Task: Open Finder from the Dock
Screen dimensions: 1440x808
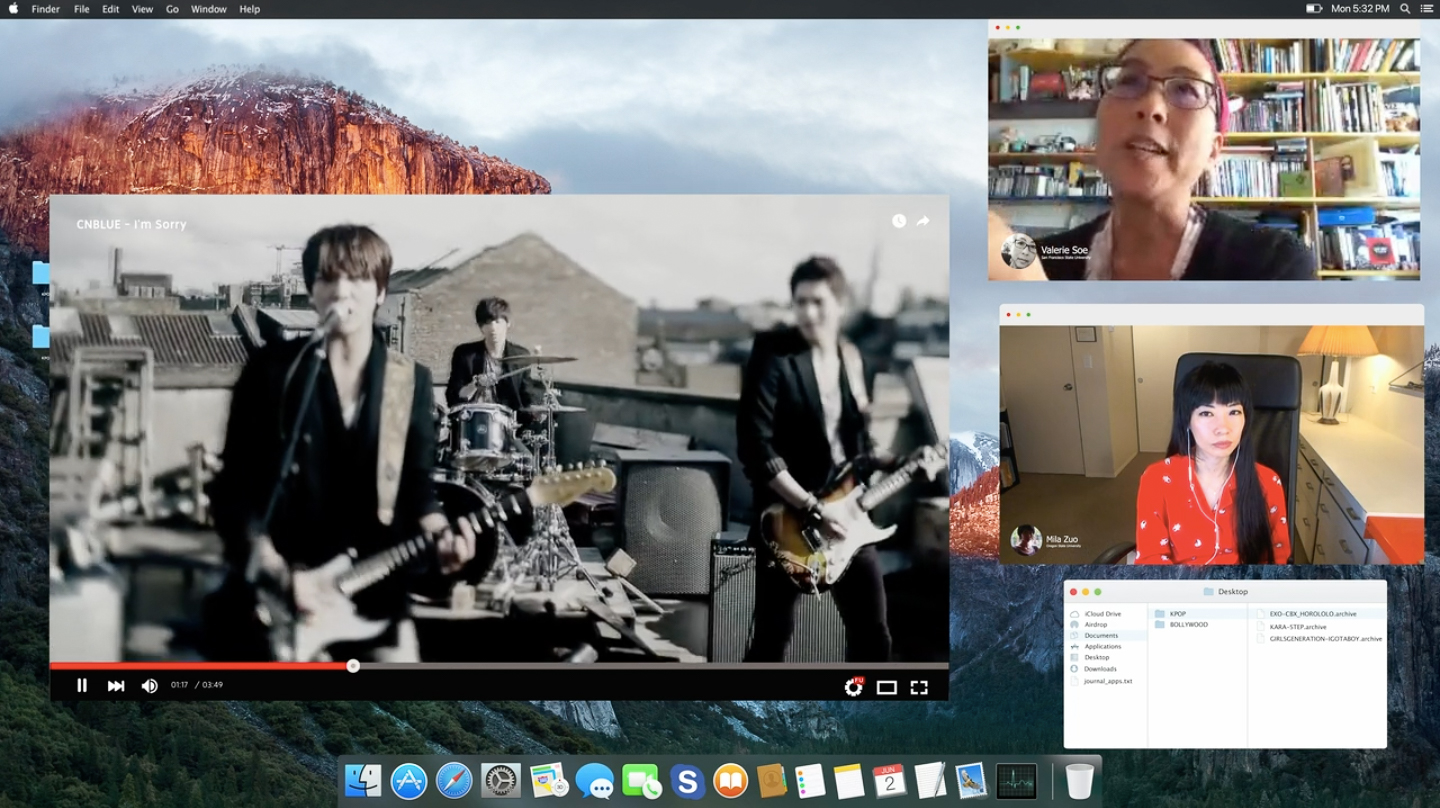Action: point(363,780)
